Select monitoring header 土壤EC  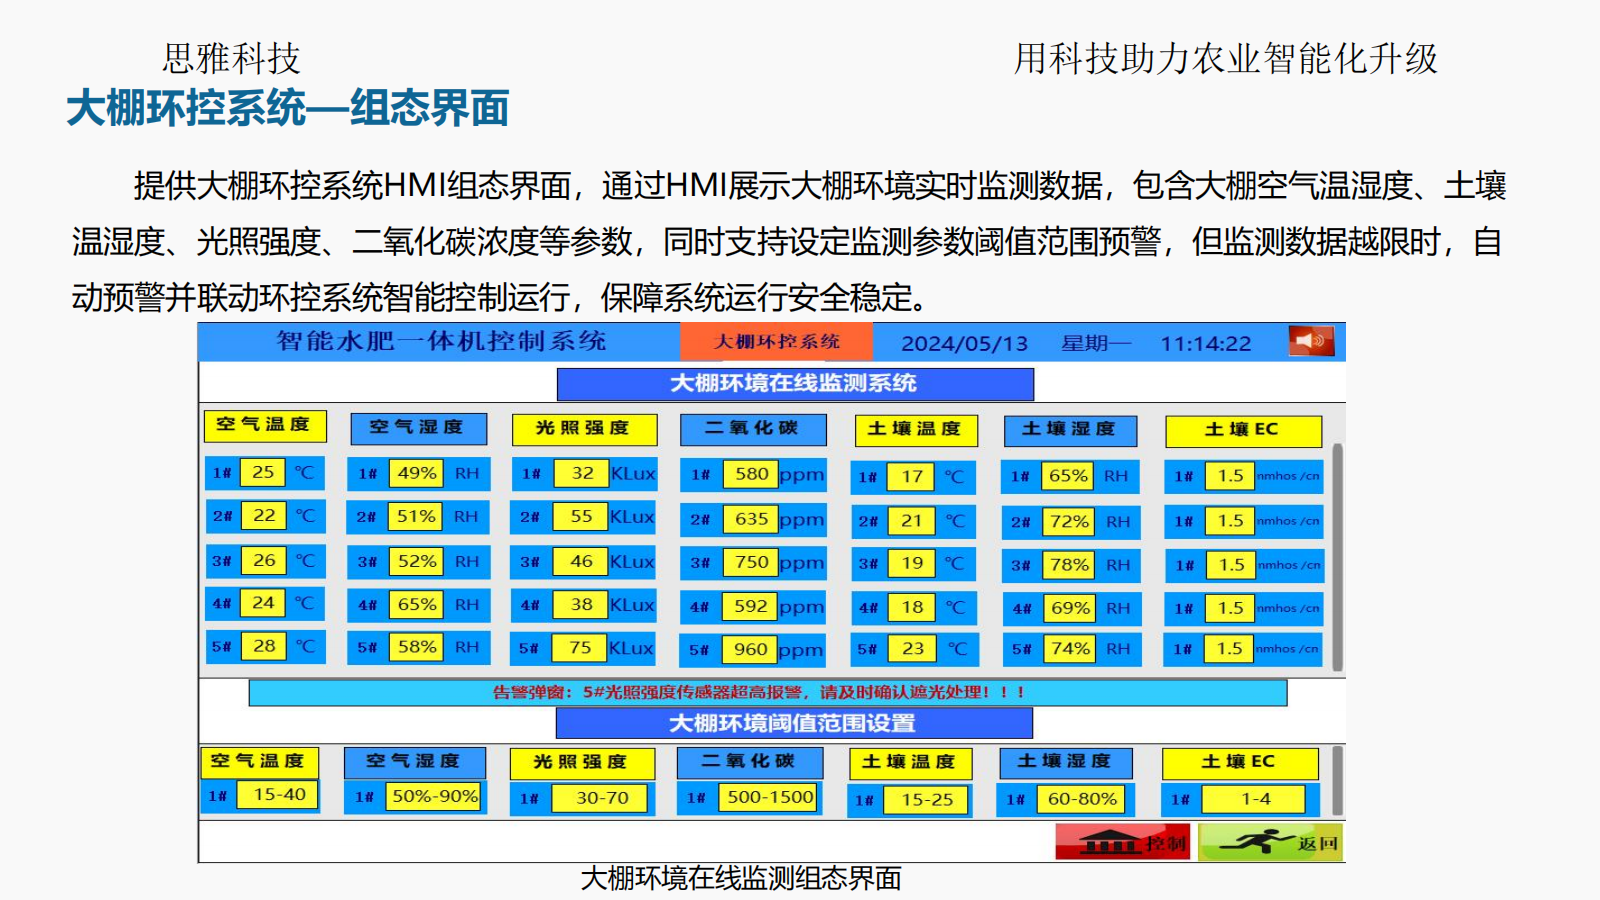coord(1243,431)
